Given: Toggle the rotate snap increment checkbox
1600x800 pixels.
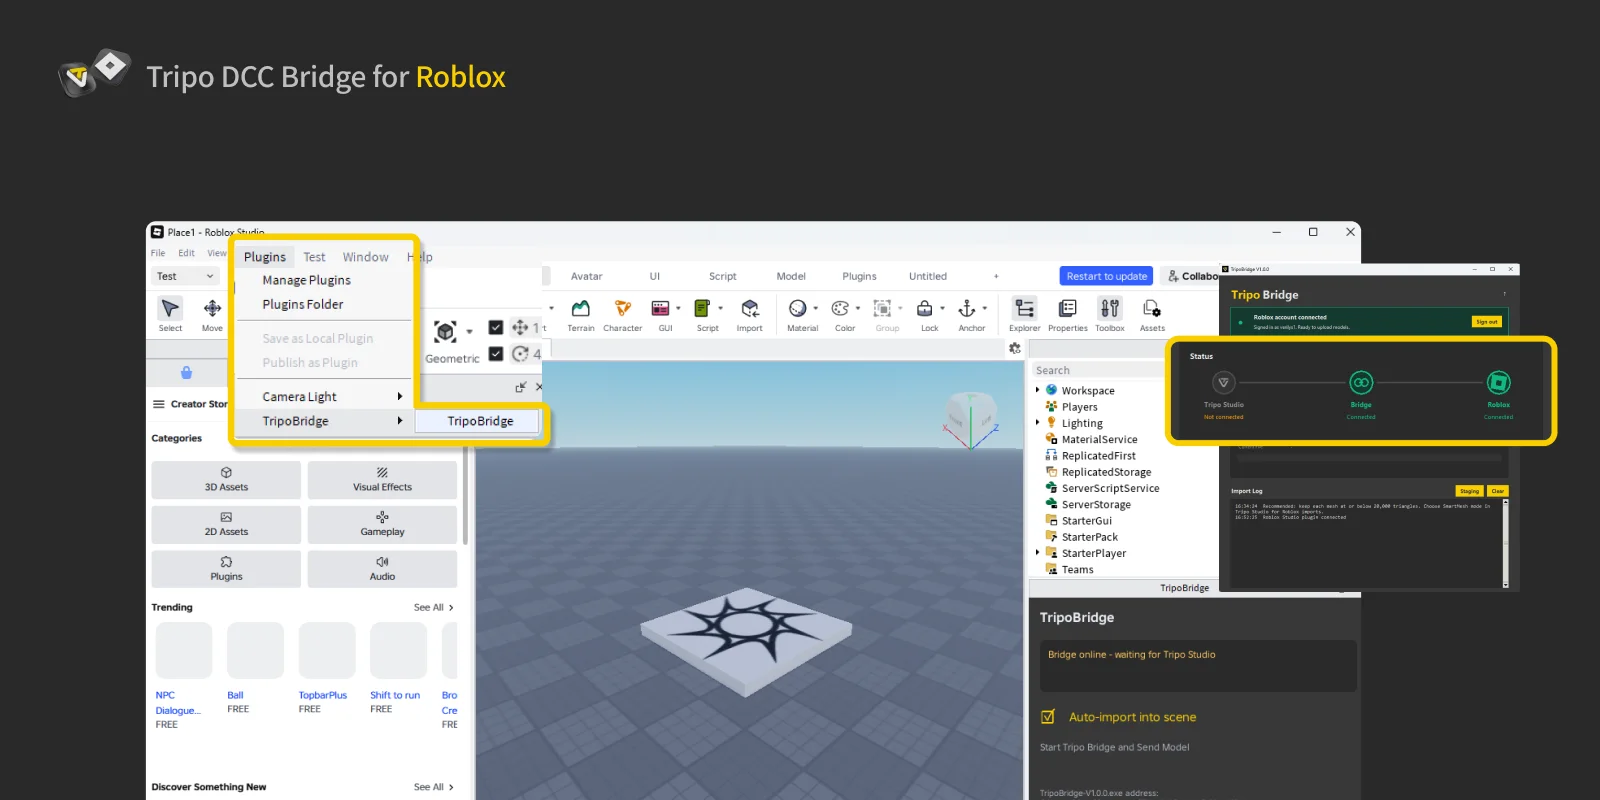Looking at the screenshot, I should [496, 354].
